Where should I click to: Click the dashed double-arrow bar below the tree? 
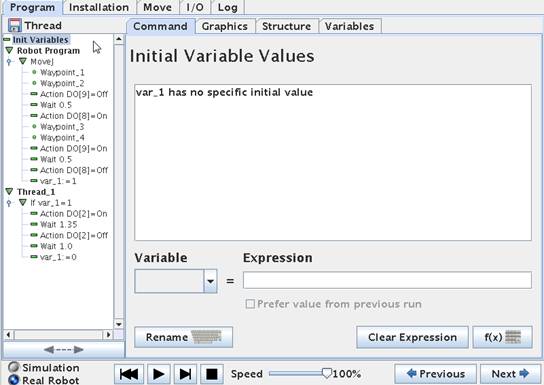click(64, 349)
